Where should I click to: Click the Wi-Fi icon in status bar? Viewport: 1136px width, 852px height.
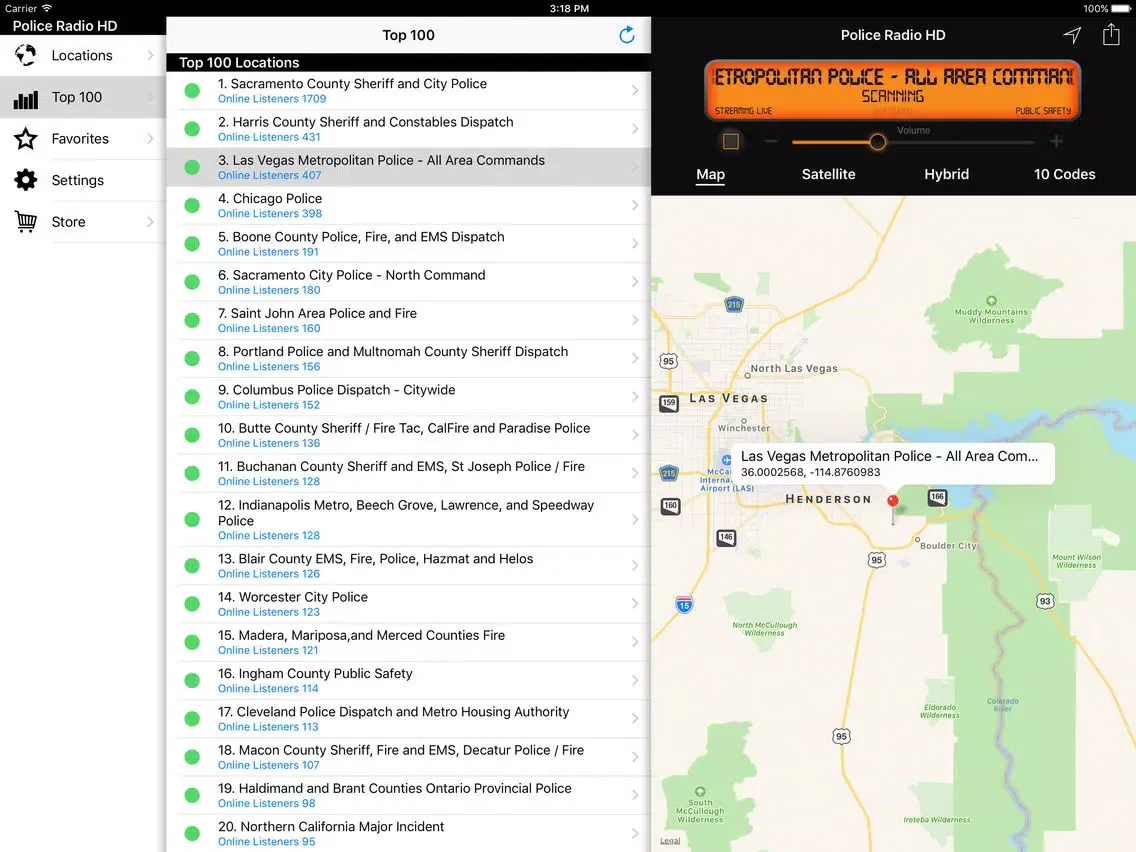pos(47,8)
